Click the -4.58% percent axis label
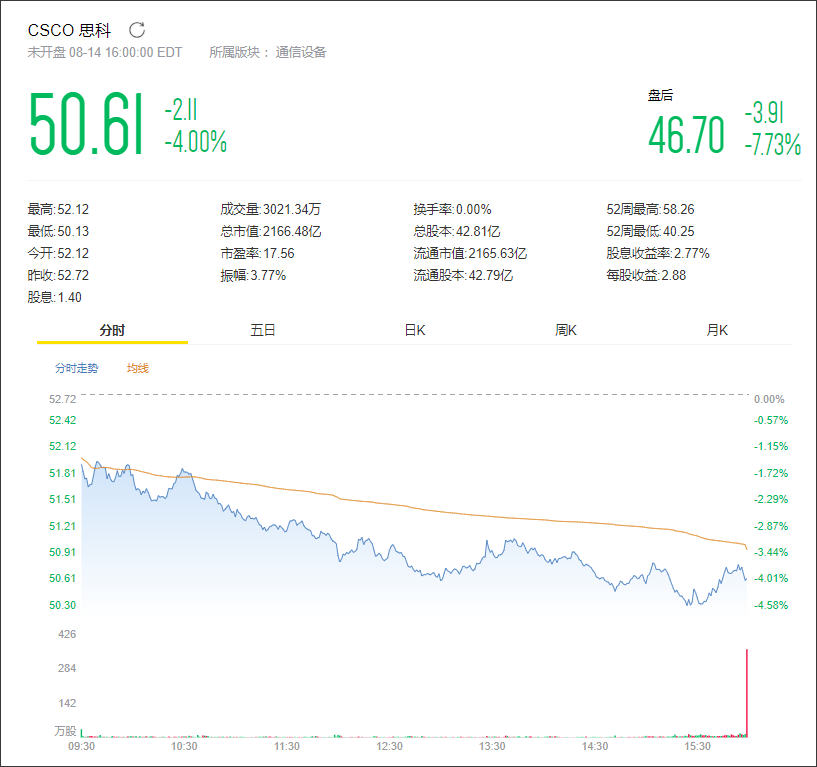The image size is (817, 767). pos(771,605)
